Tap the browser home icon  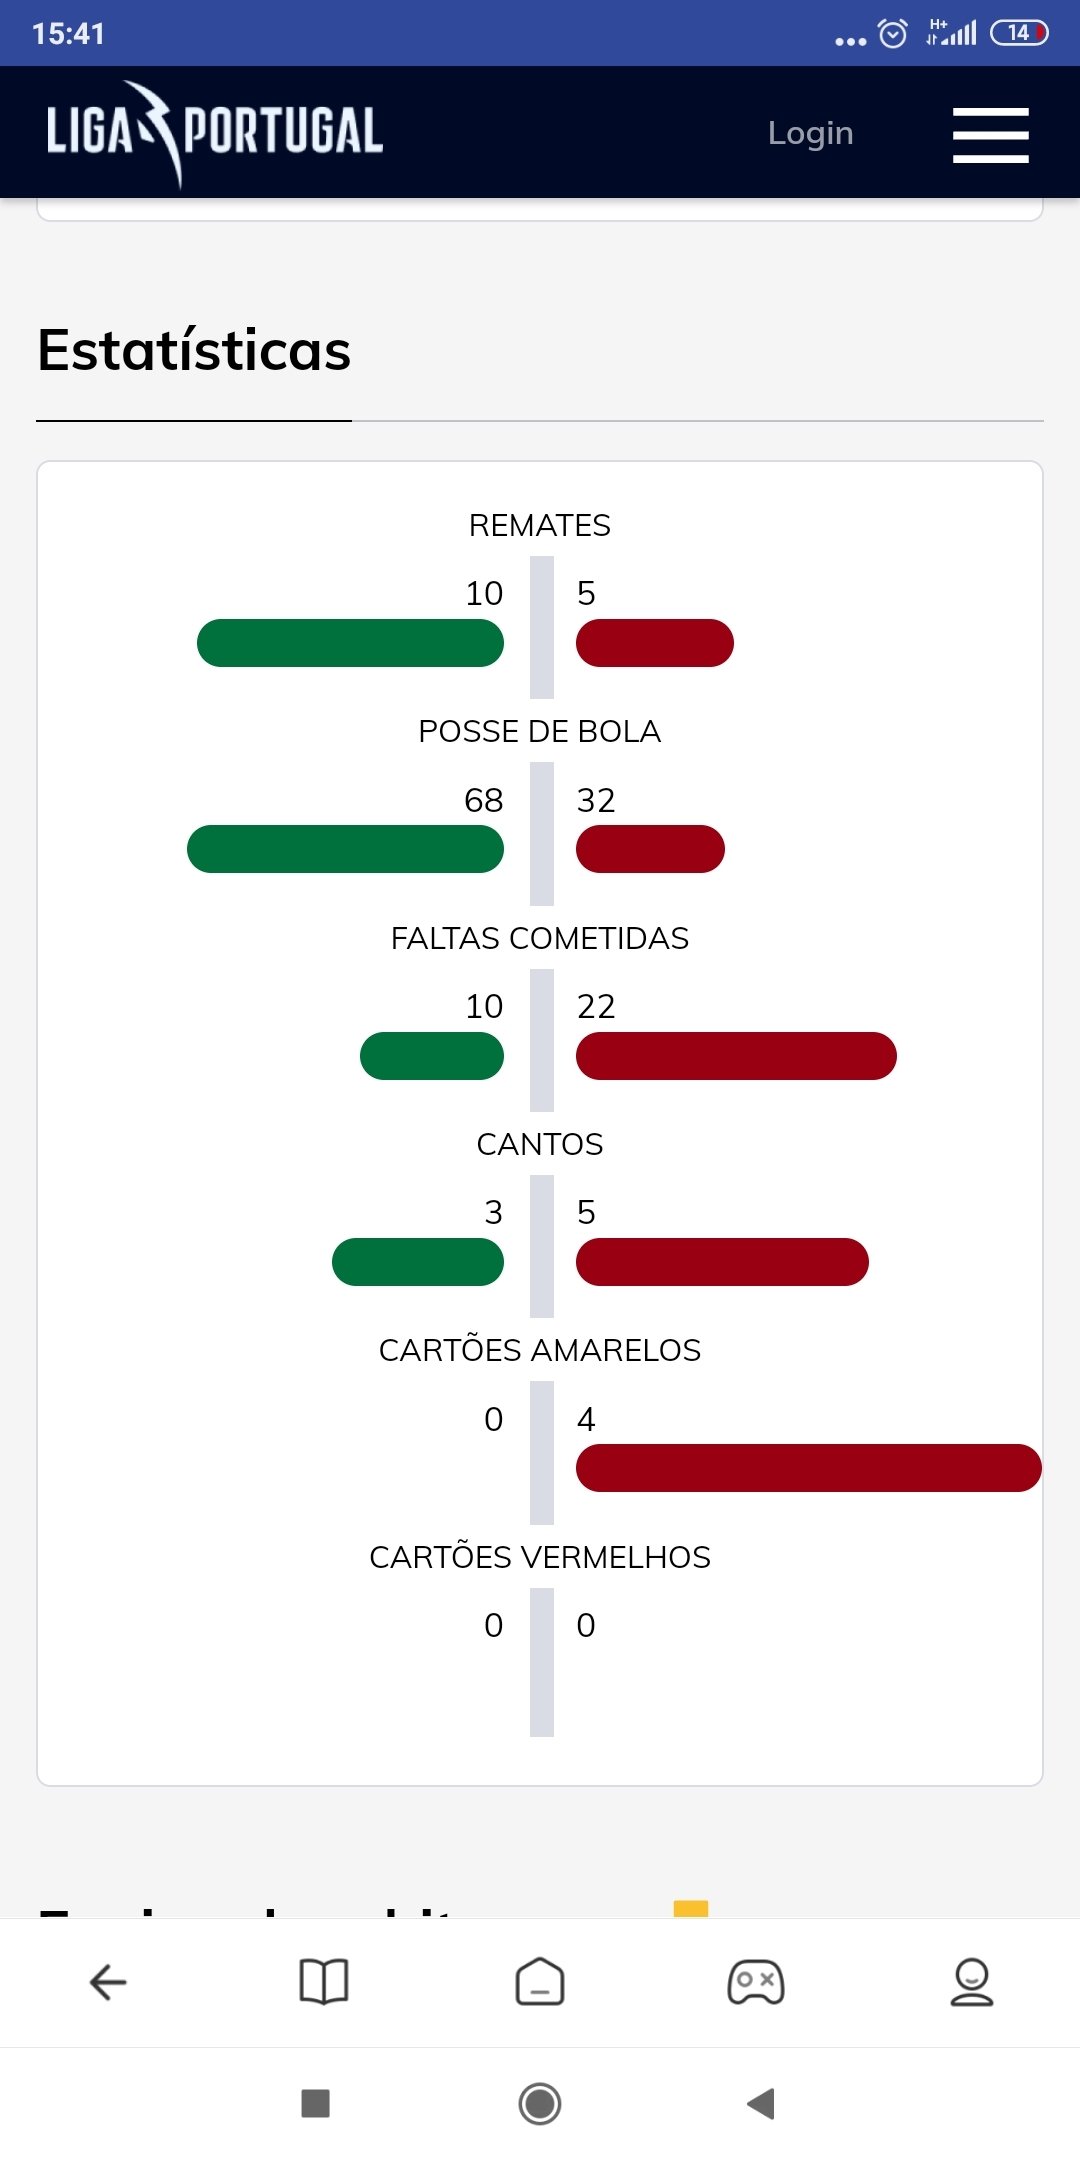click(540, 1982)
